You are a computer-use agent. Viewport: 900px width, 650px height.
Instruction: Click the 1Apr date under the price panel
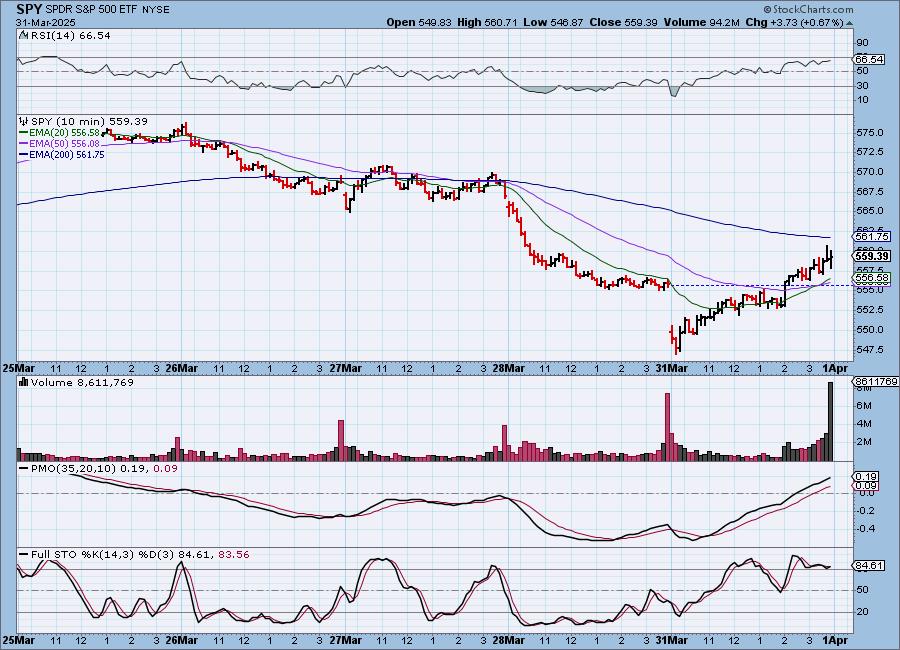click(835, 368)
